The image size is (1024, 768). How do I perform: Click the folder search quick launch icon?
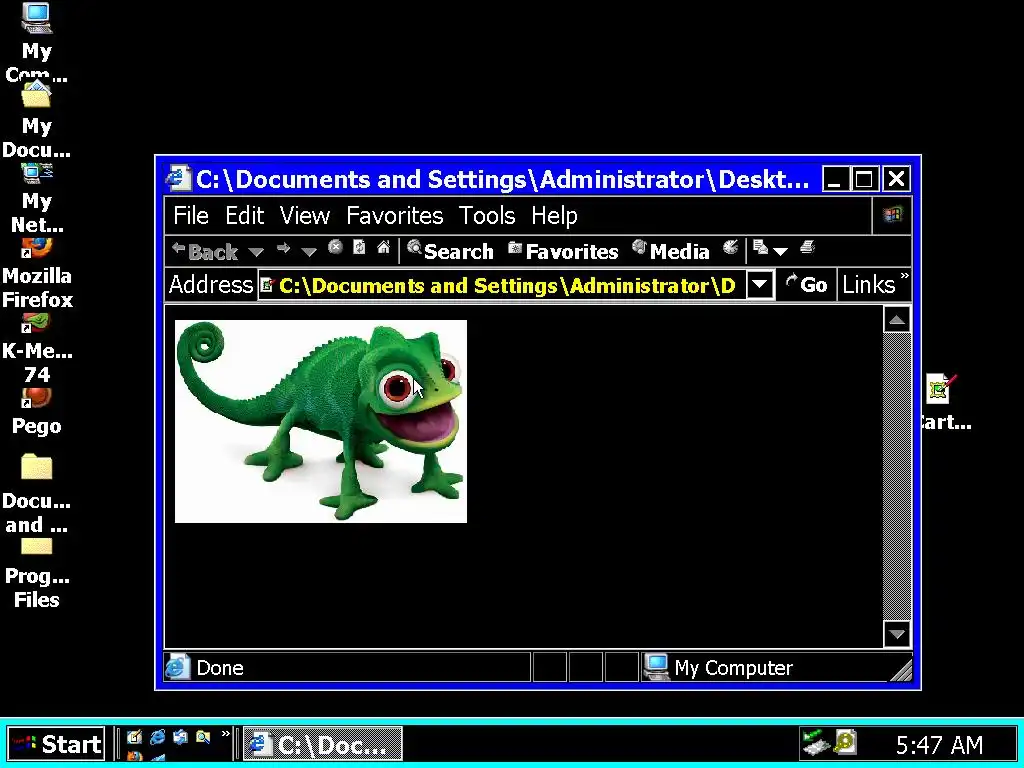coord(203,737)
